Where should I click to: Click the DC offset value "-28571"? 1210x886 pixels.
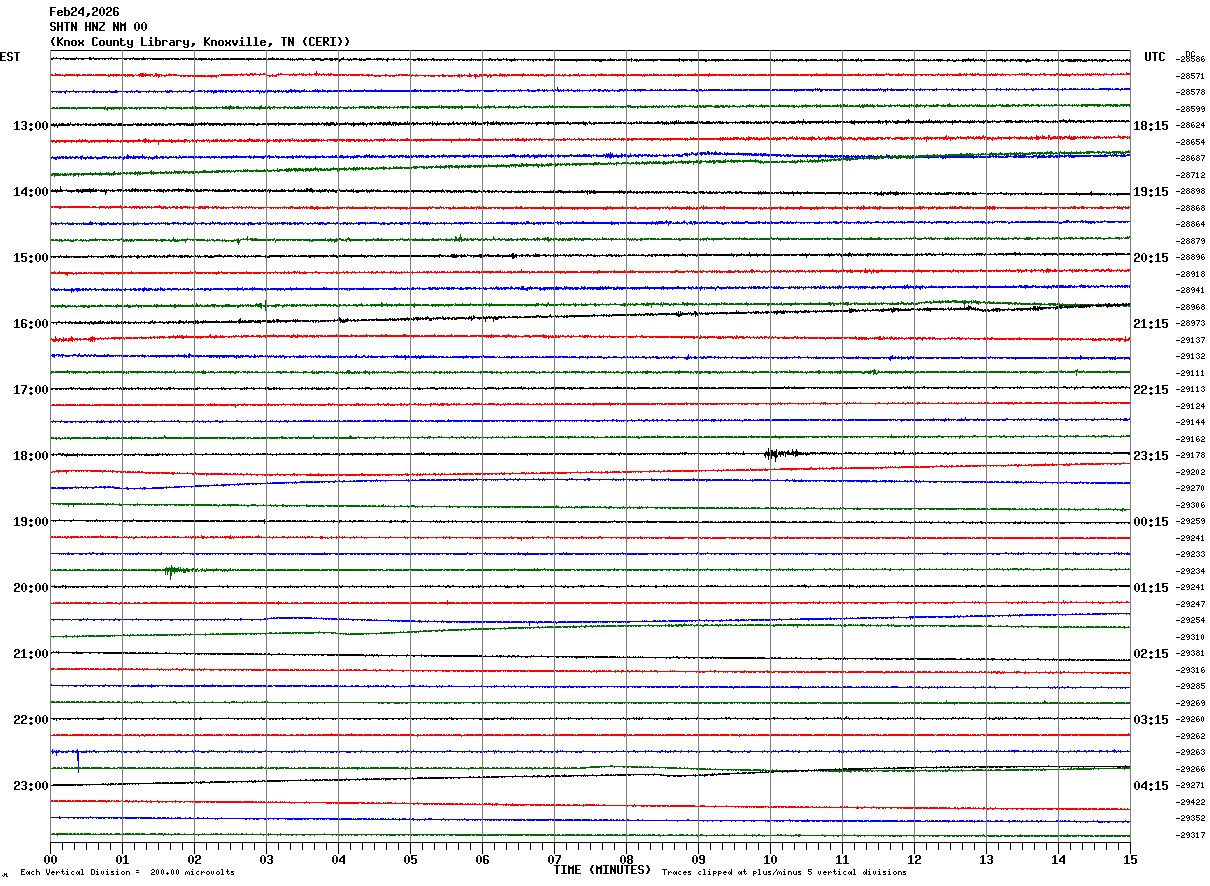click(x=1191, y=76)
